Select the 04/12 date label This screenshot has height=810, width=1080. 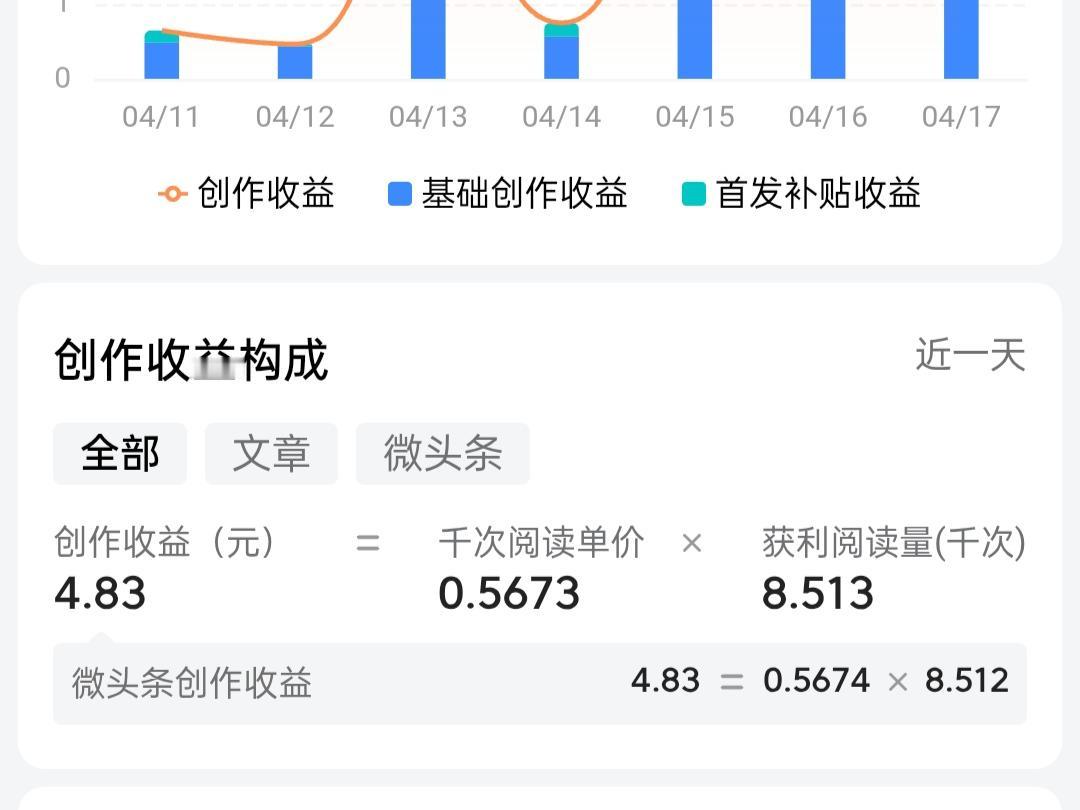click(295, 117)
